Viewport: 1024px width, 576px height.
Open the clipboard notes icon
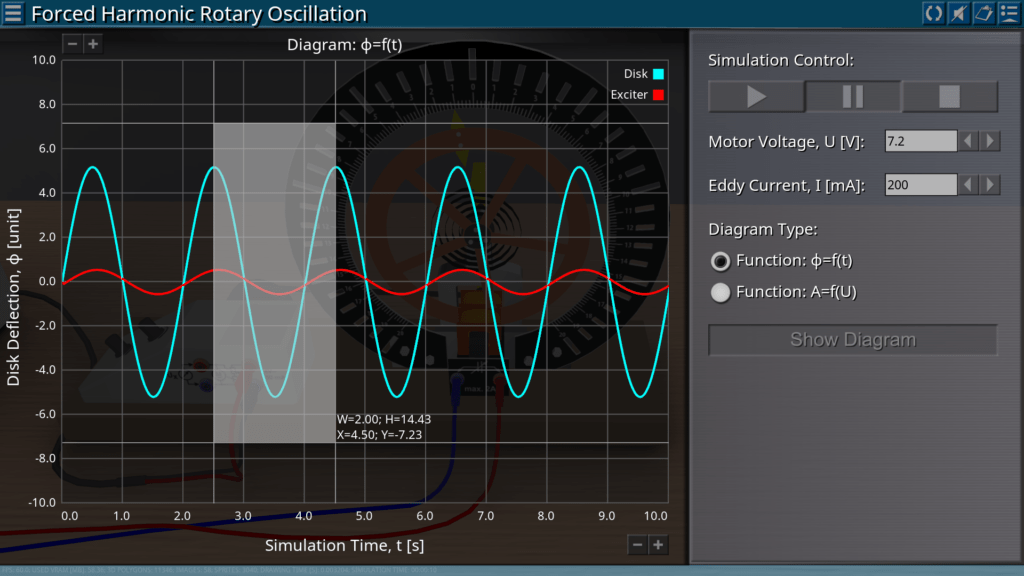tap(983, 13)
